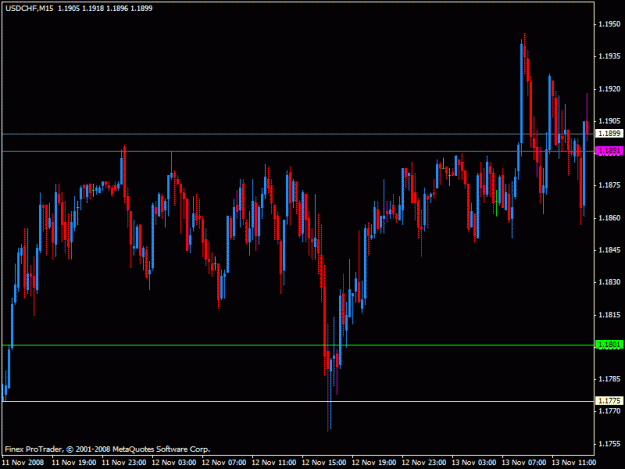This screenshot has height=469, width=625.
Task: Click the 12 Nov 07:00 time label
Action: click(224, 463)
